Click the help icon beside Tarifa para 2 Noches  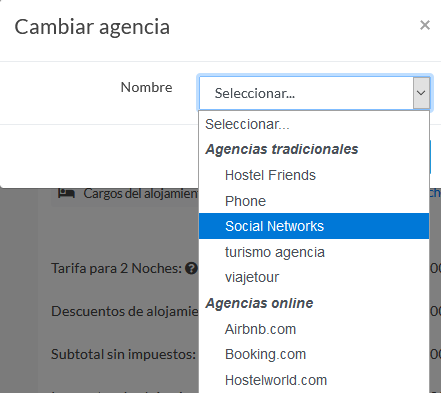pyautogui.click(x=191, y=268)
